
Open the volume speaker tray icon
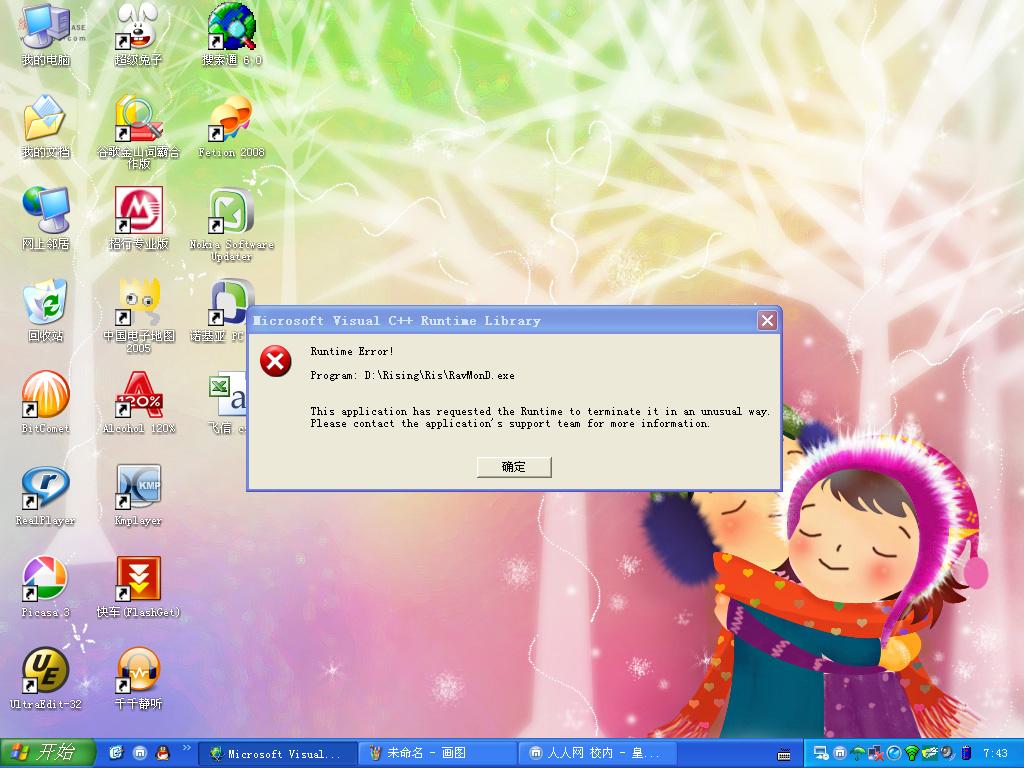(948, 753)
